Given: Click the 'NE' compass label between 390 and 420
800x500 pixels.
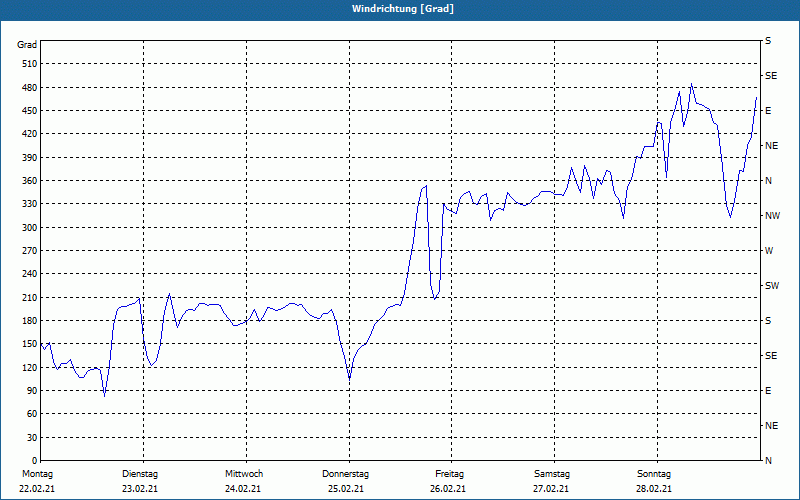Looking at the screenshot, I should (x=771, y=146).
